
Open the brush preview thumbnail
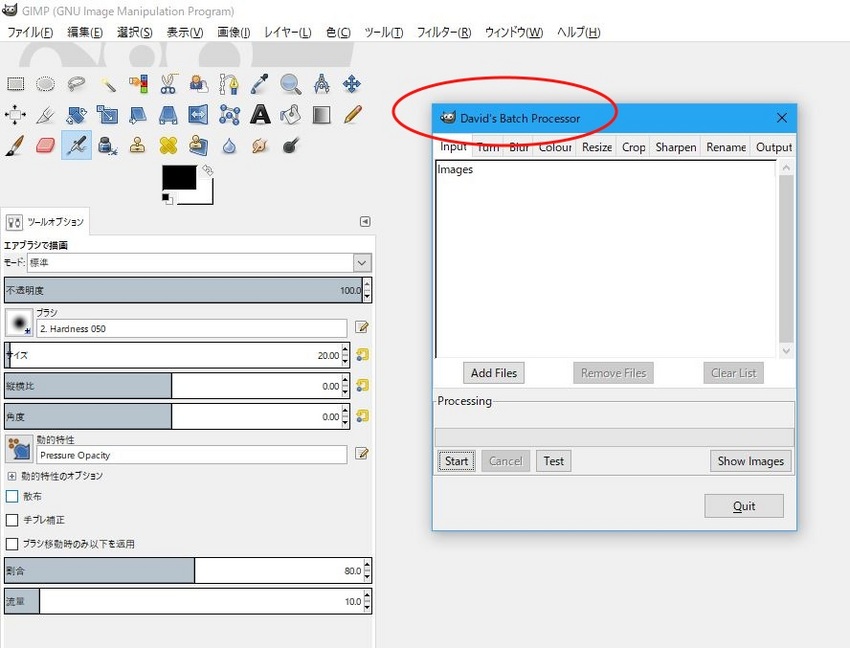18,323
